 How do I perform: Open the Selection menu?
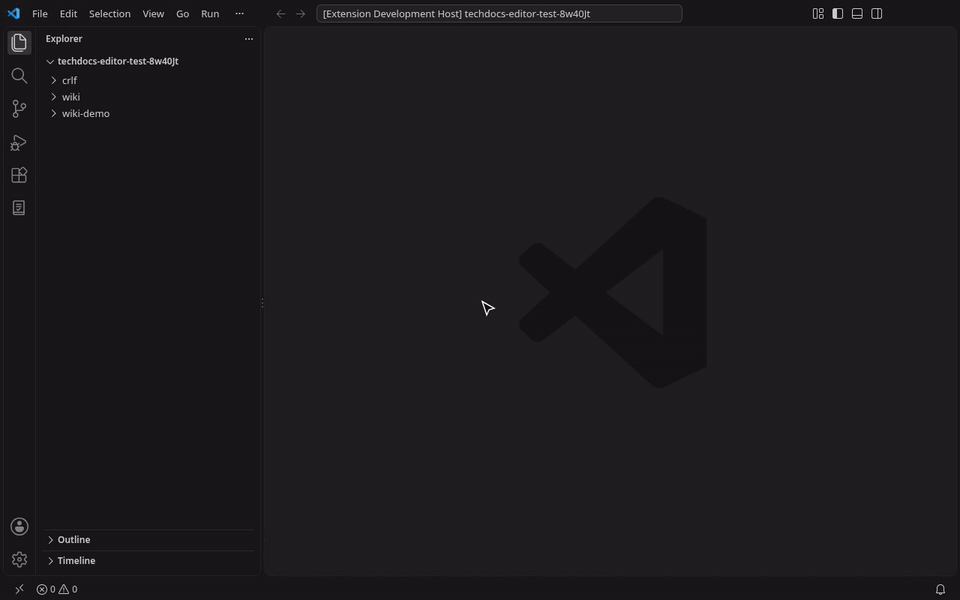[x=110, y=13]
